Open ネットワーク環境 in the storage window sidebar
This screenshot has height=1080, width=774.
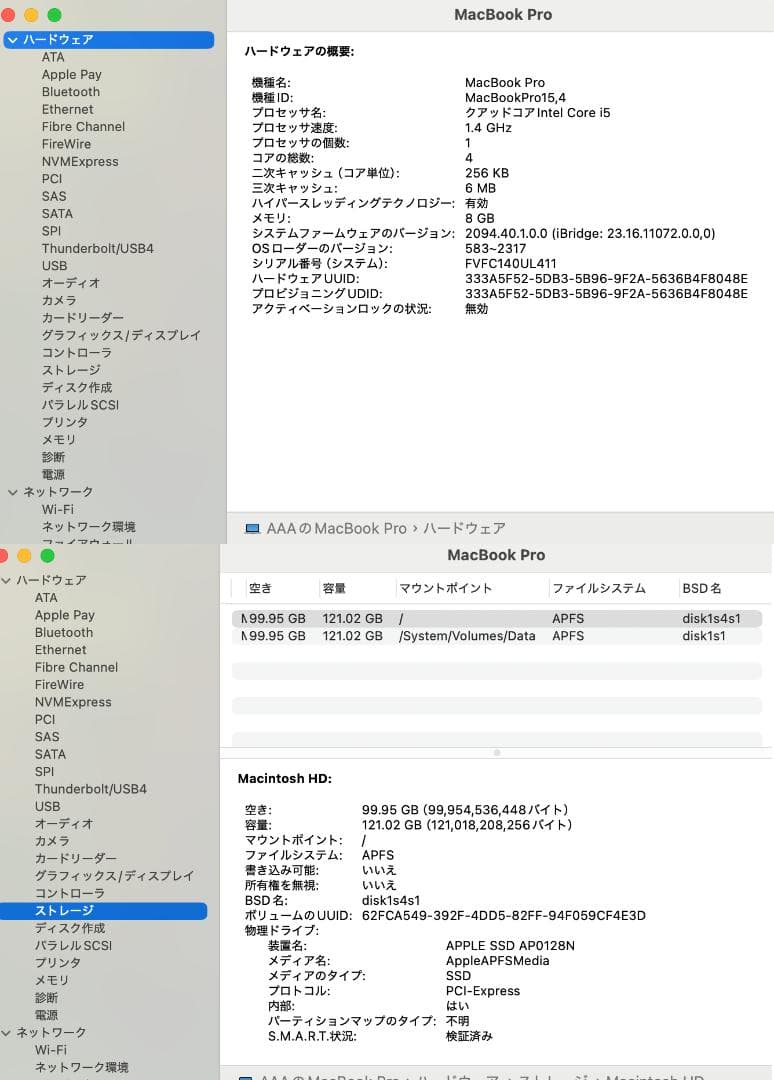(x=81, y=1067)
